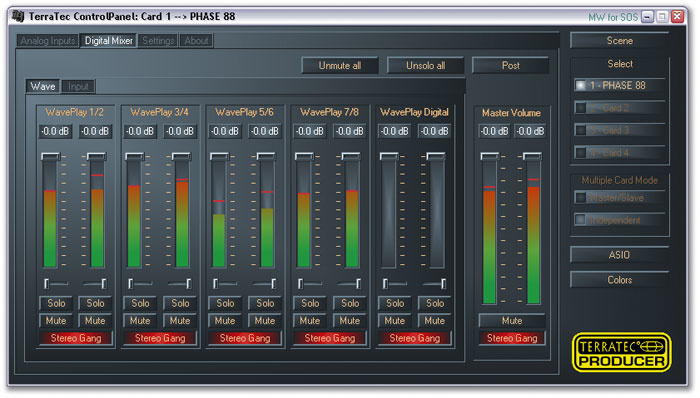The height and width of the screenshot is (398, 700).
Task: Click Master Volume right fader handle
Action: 532,156
